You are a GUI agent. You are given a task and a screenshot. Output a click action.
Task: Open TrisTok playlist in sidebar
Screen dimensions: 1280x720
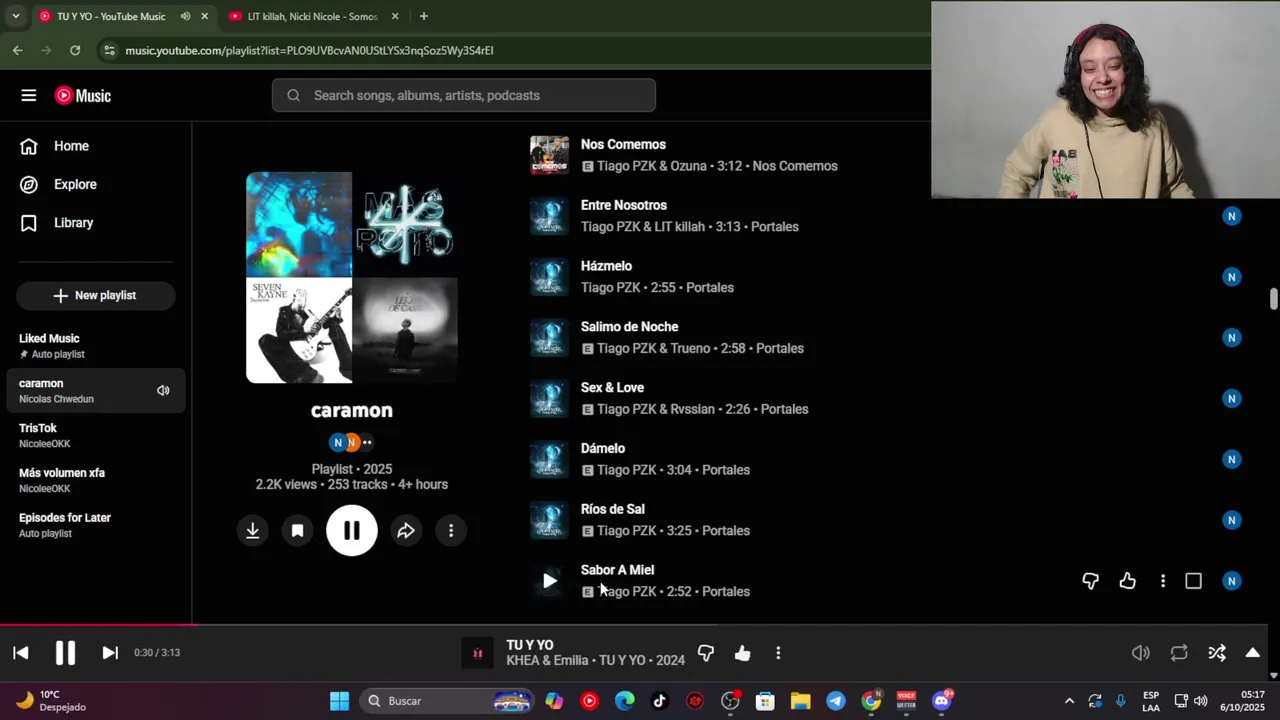click(96, 435)
